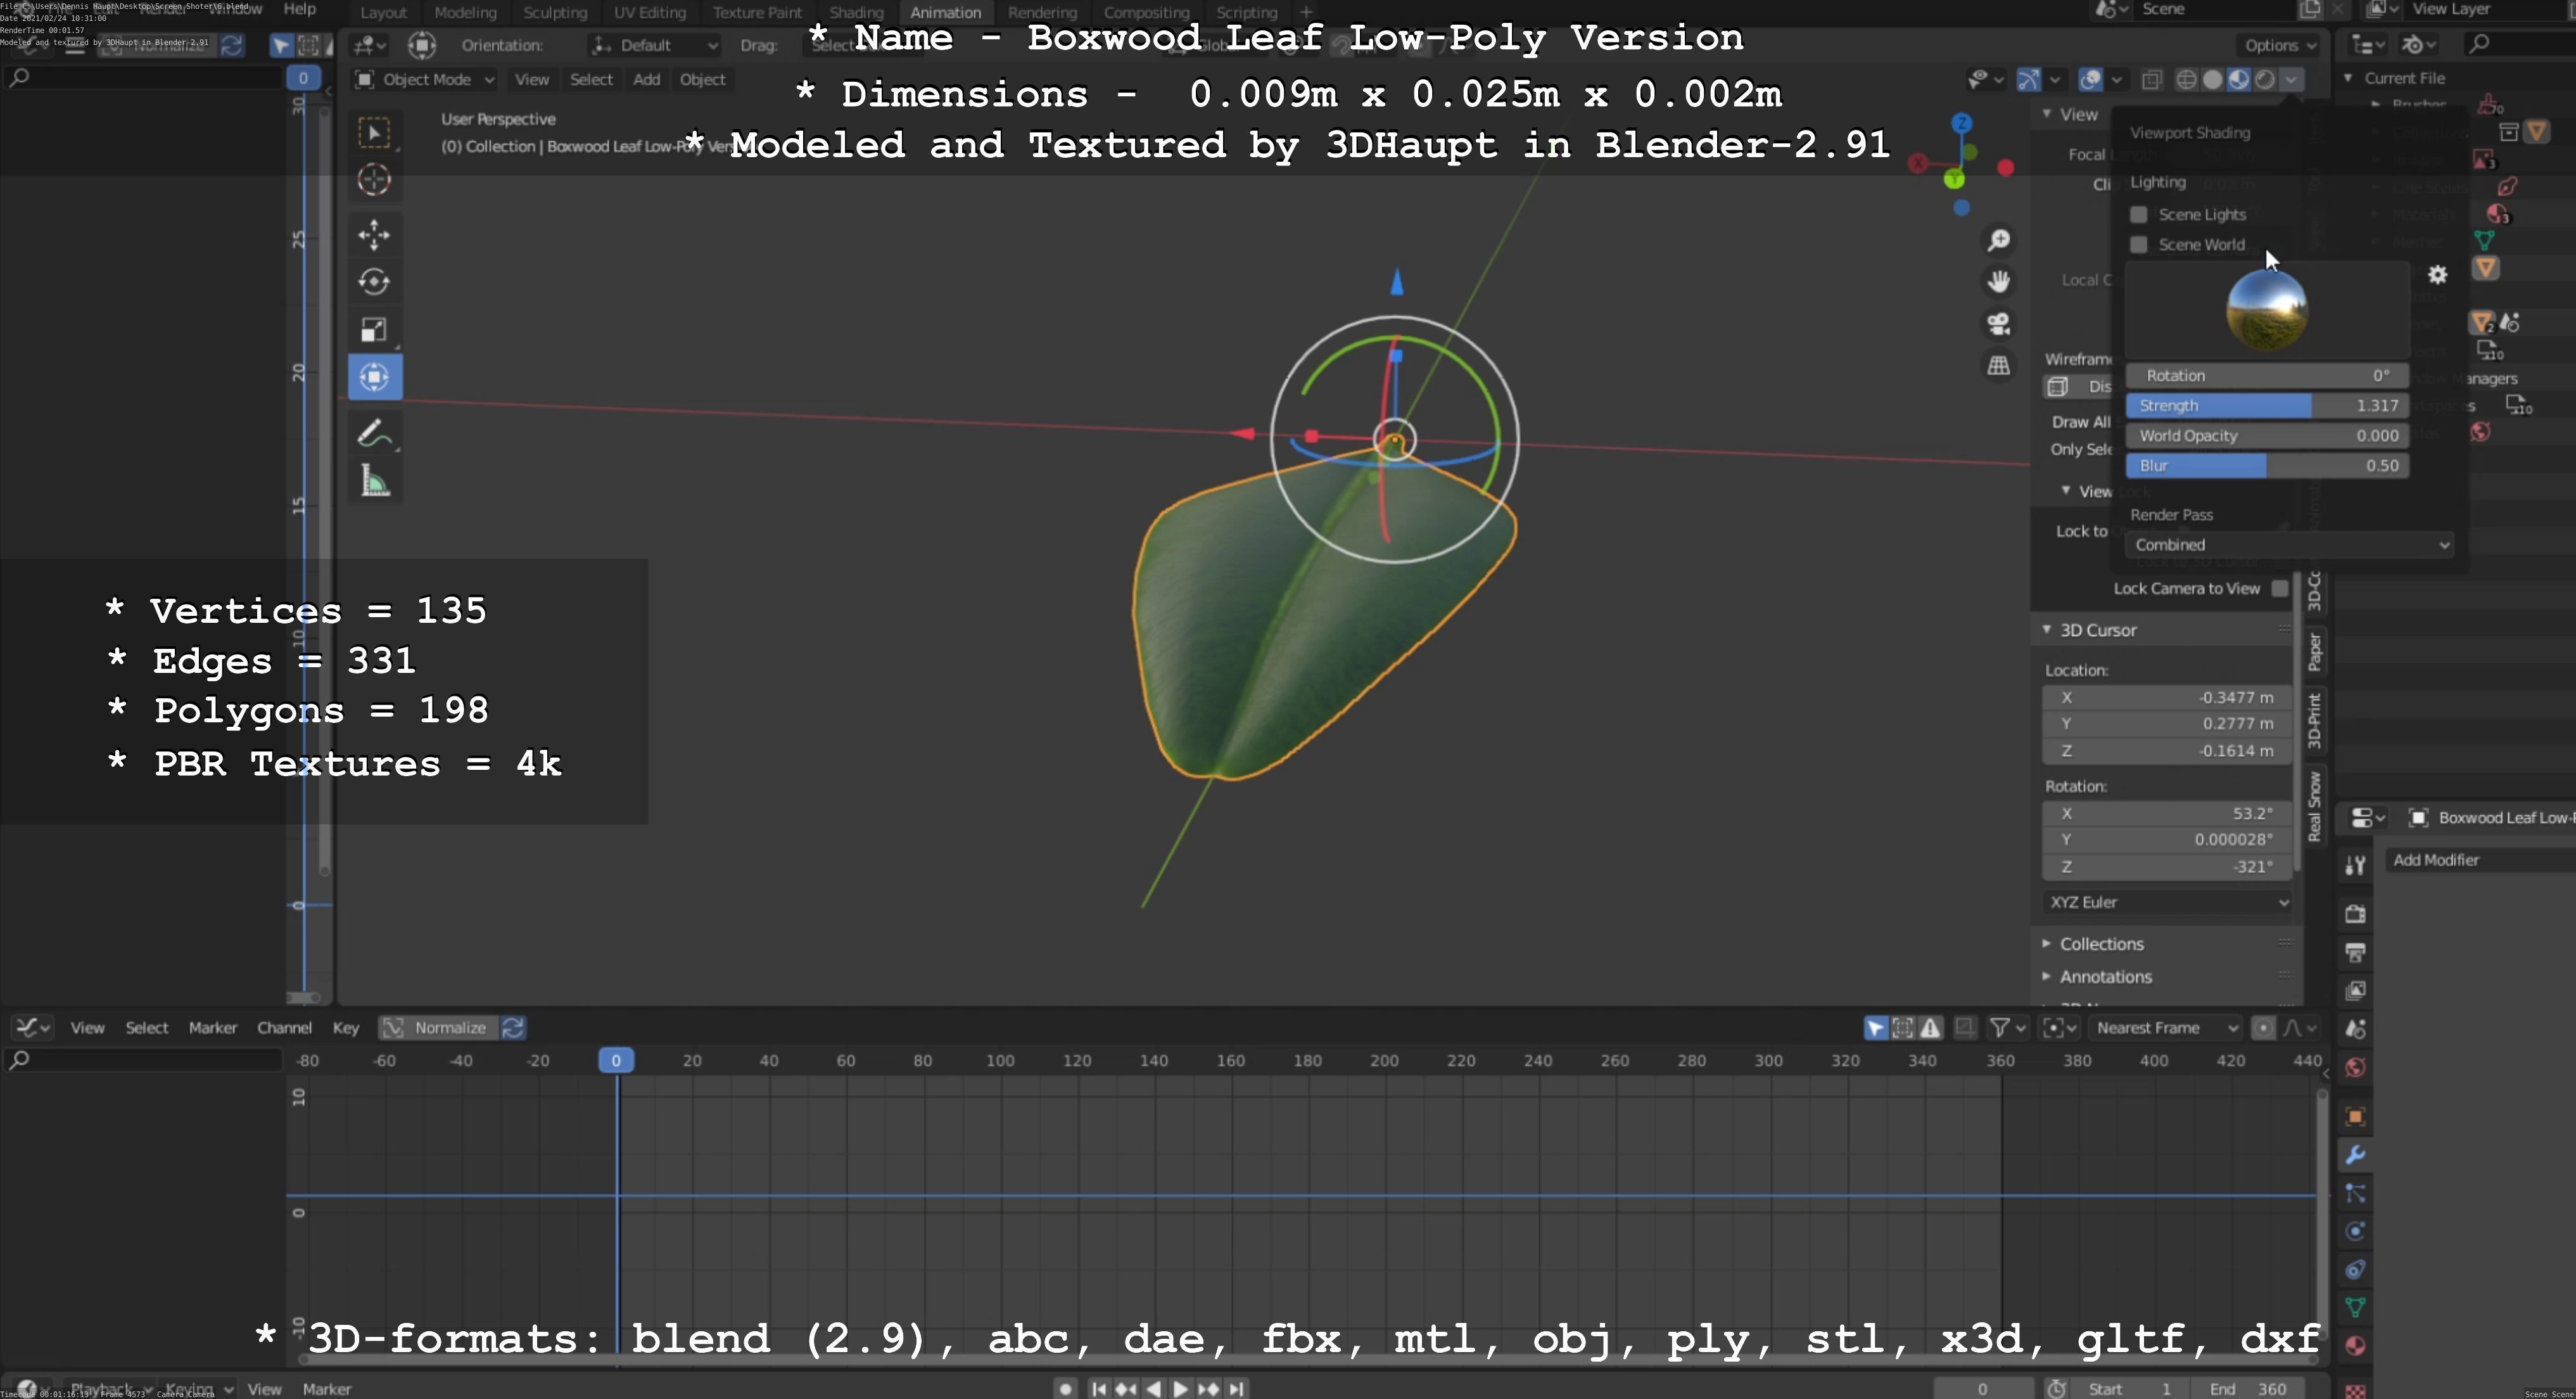This screenshot has width=2576, height=1399.
Task: Switch to material preview shading
Action: click(2239, 79)
